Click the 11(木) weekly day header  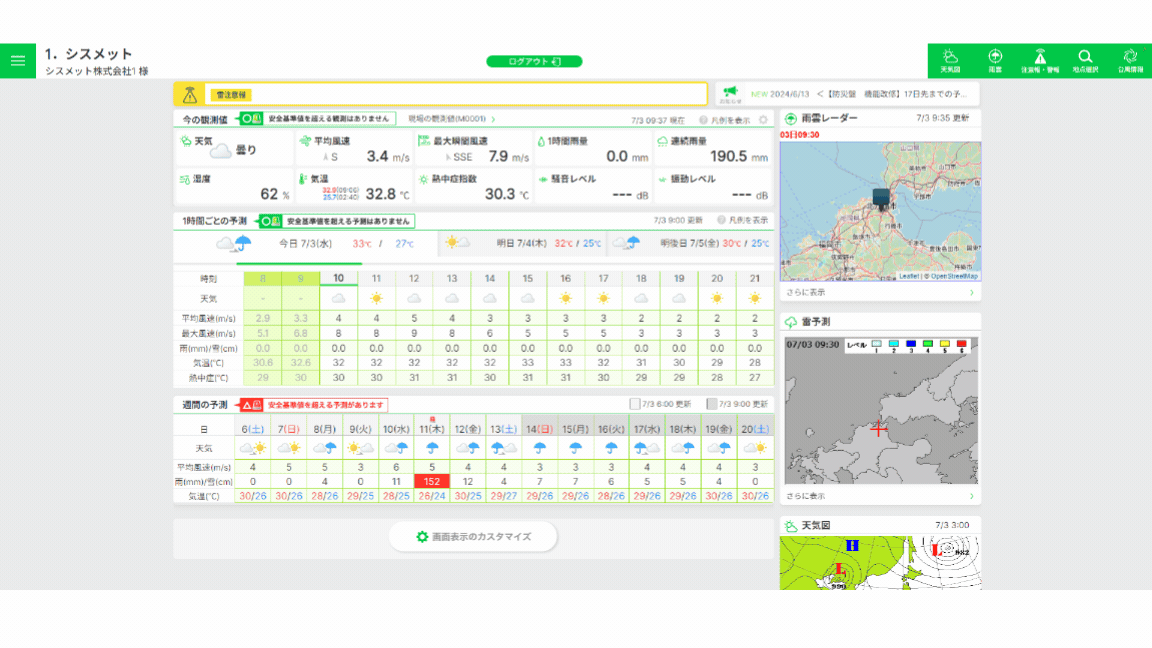click(x=432, y=429)
